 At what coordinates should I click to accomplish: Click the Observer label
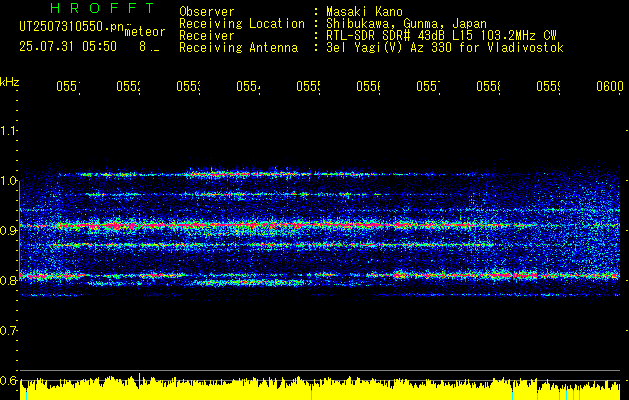pos(207,11)
